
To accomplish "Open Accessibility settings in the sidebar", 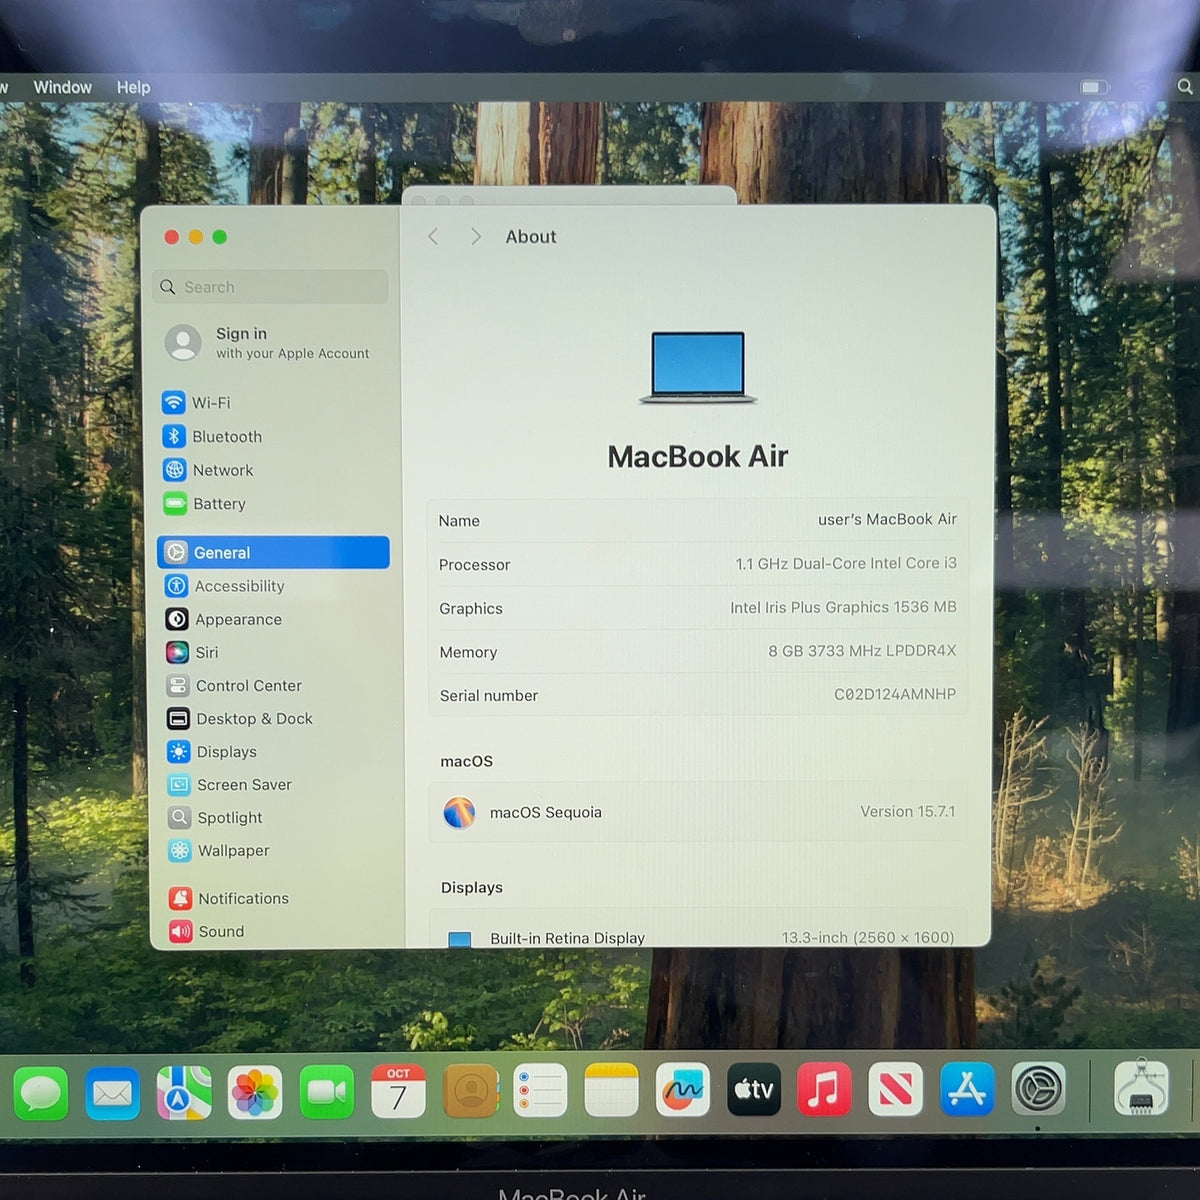I will [274, 586].
